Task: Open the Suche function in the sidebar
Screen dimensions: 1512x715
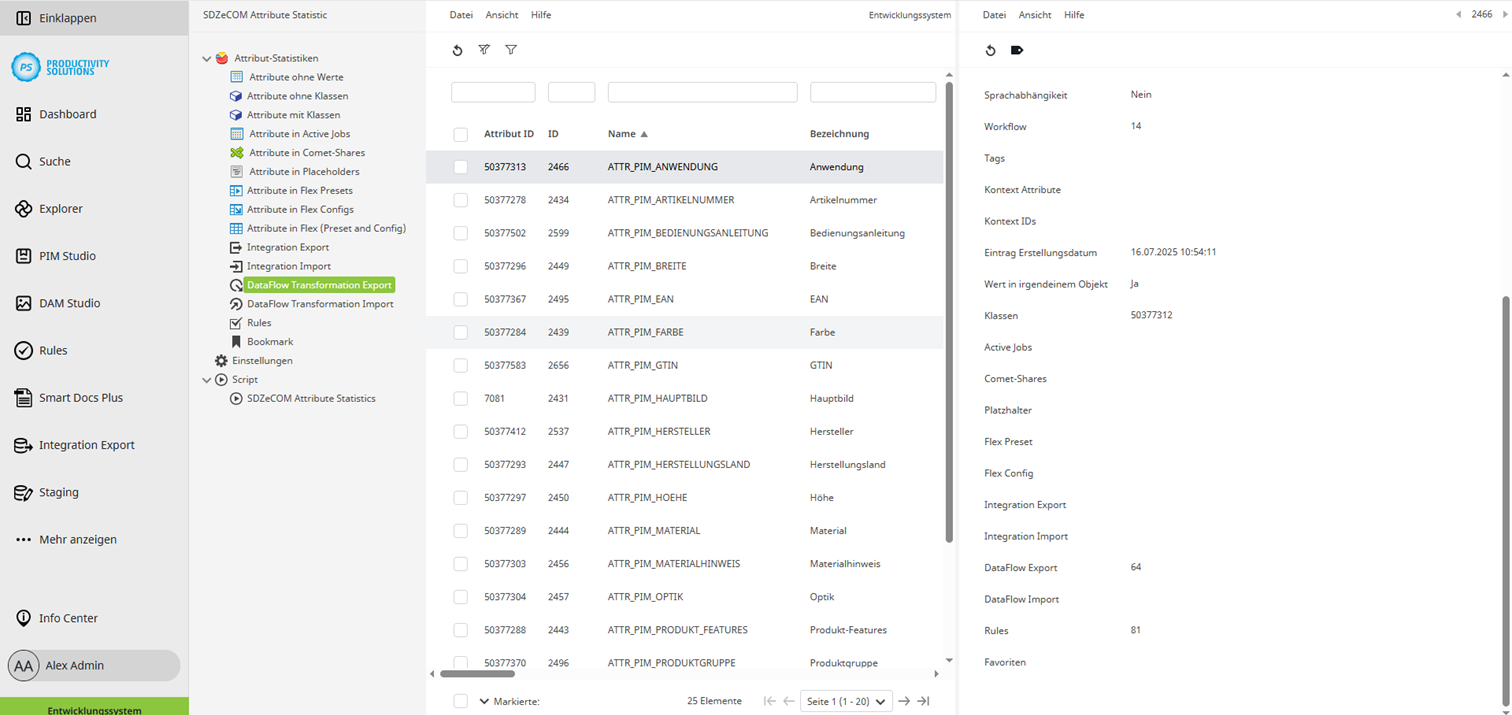Action: (x=54, y=161)
